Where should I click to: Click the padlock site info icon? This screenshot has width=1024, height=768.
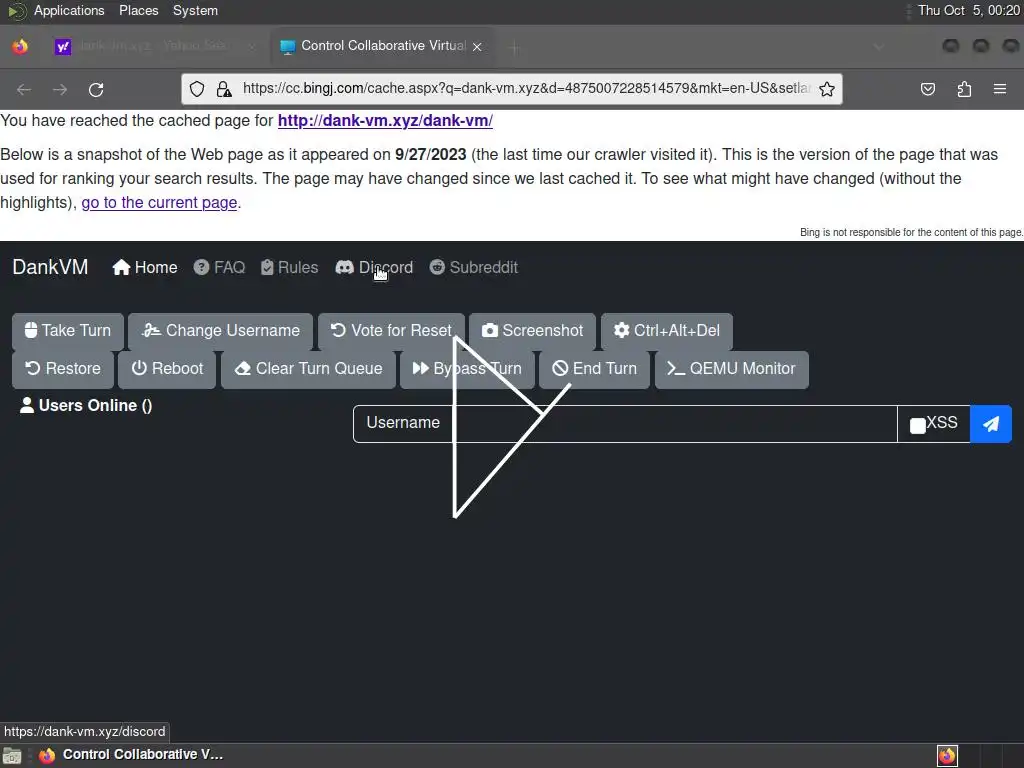224,89
